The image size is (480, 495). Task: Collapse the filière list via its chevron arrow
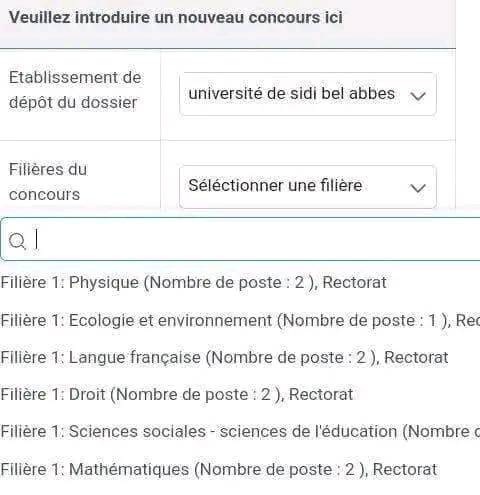pyautogui.click(x=418, y=188)
